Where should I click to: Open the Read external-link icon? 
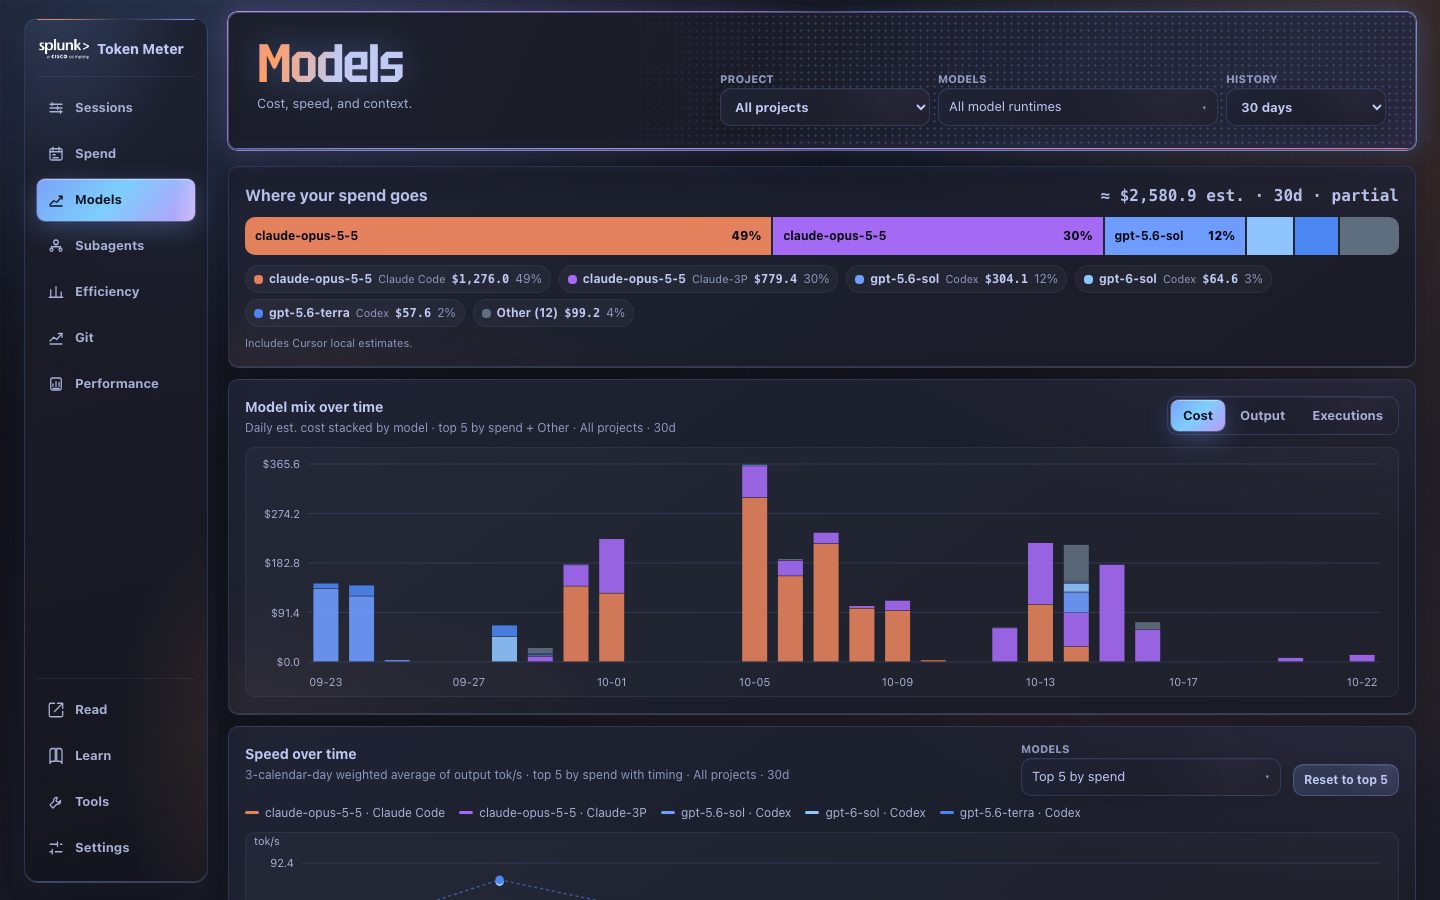click(x=56, y=710)
